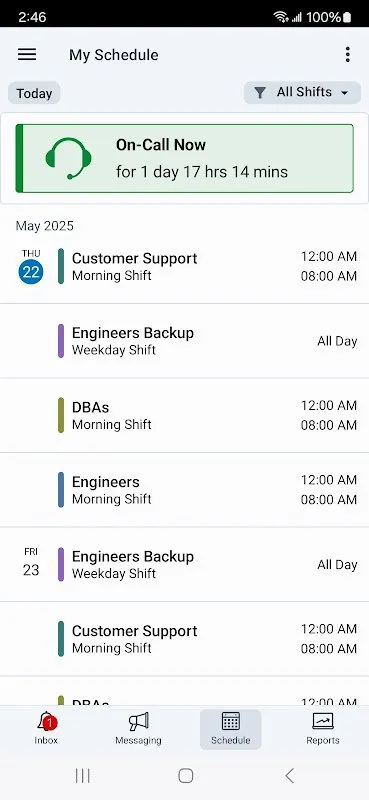The height and width of the screenshot is (800, 369).
Task: Open the Engineers Morning Shift entry
Action: tap(184, 490)
